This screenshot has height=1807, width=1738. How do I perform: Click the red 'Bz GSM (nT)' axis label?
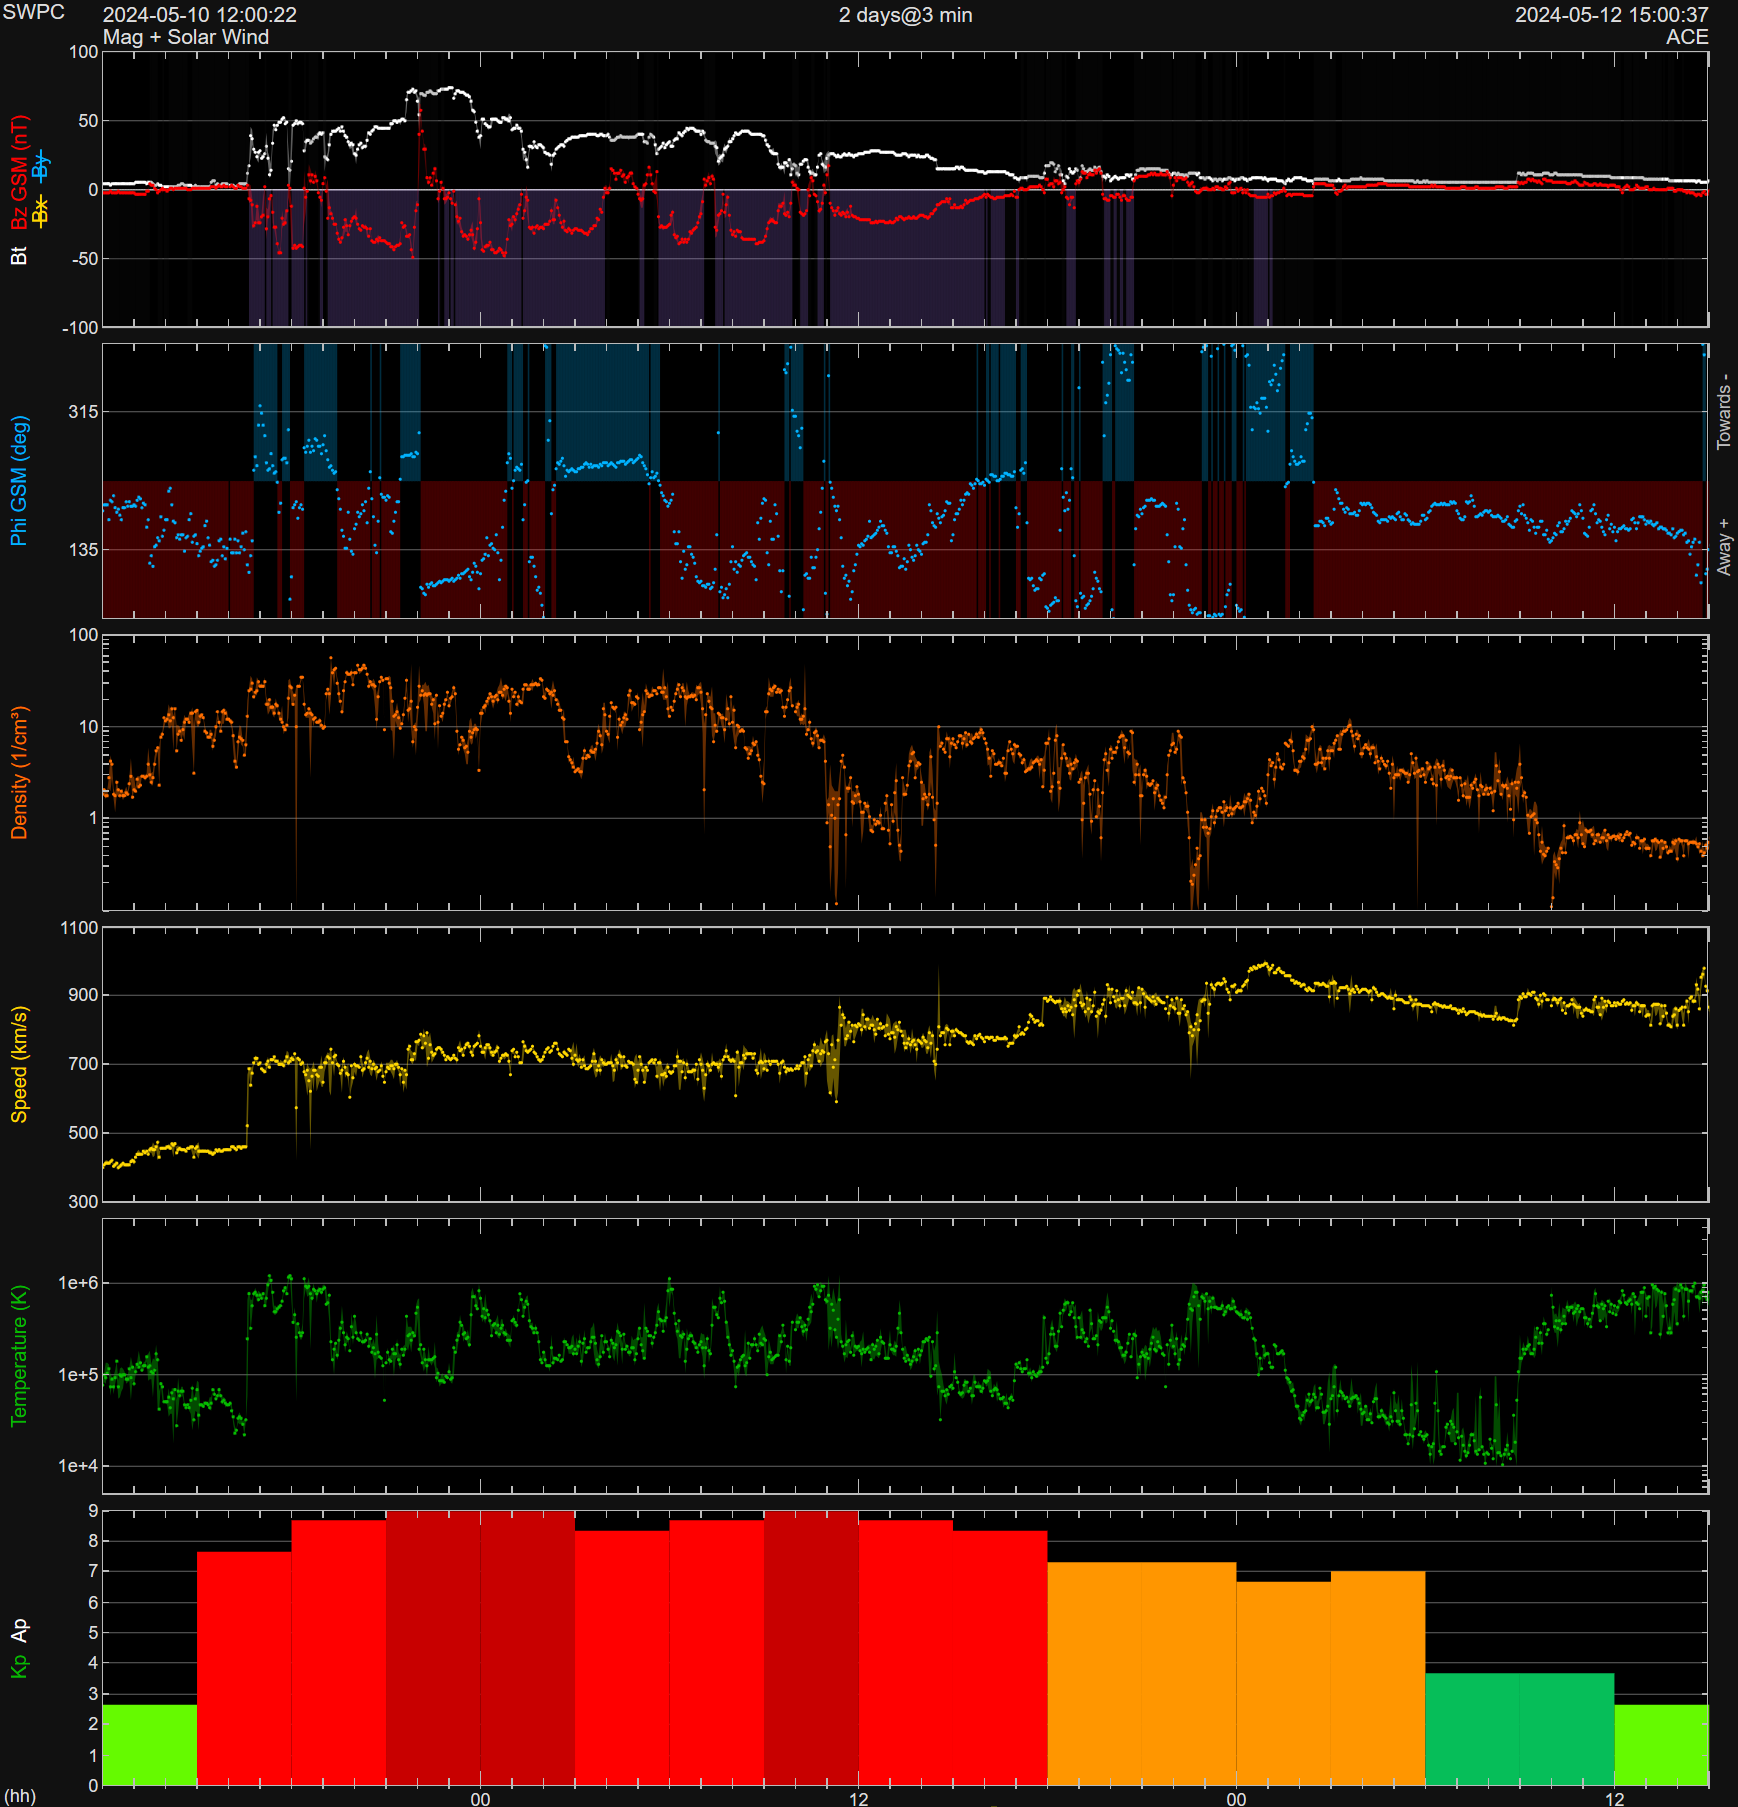coord(19,173)
